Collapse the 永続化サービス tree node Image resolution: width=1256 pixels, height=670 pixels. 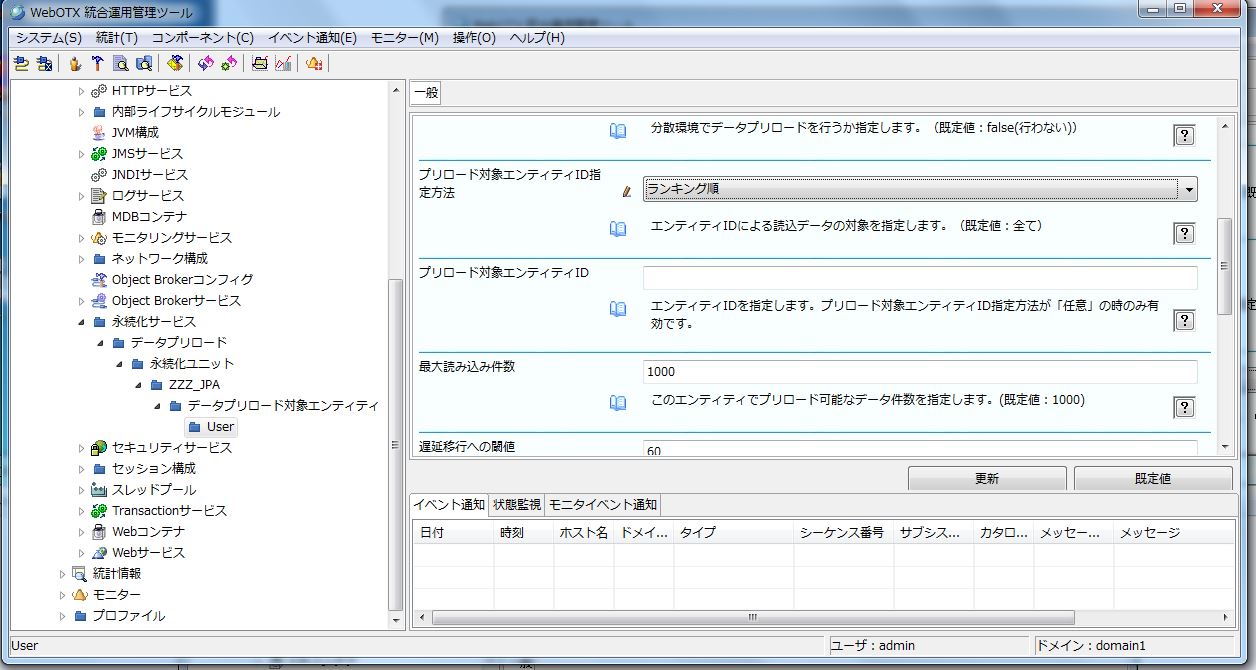(82, 322)
